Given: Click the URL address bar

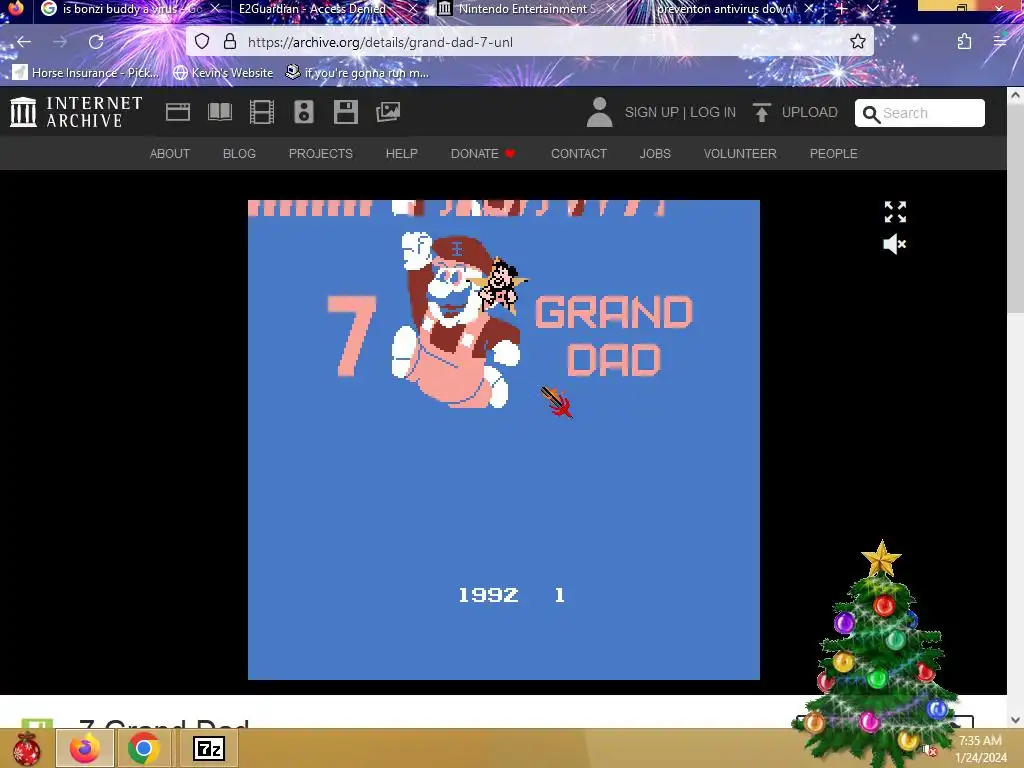Looking at the screenshot, I should [529, 42].
